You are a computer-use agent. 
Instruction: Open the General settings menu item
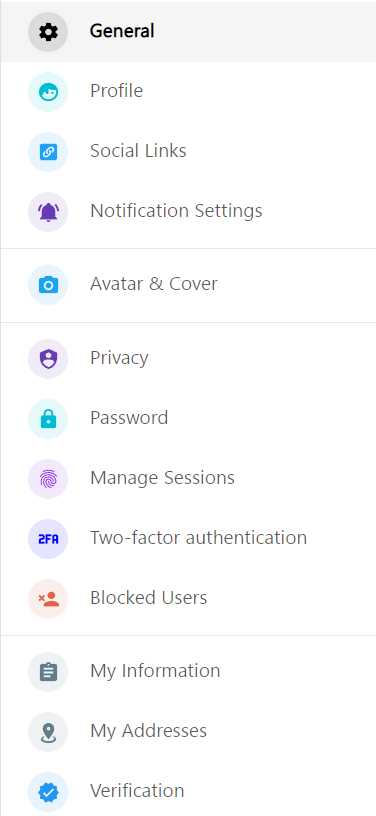[x=188, y=31]
